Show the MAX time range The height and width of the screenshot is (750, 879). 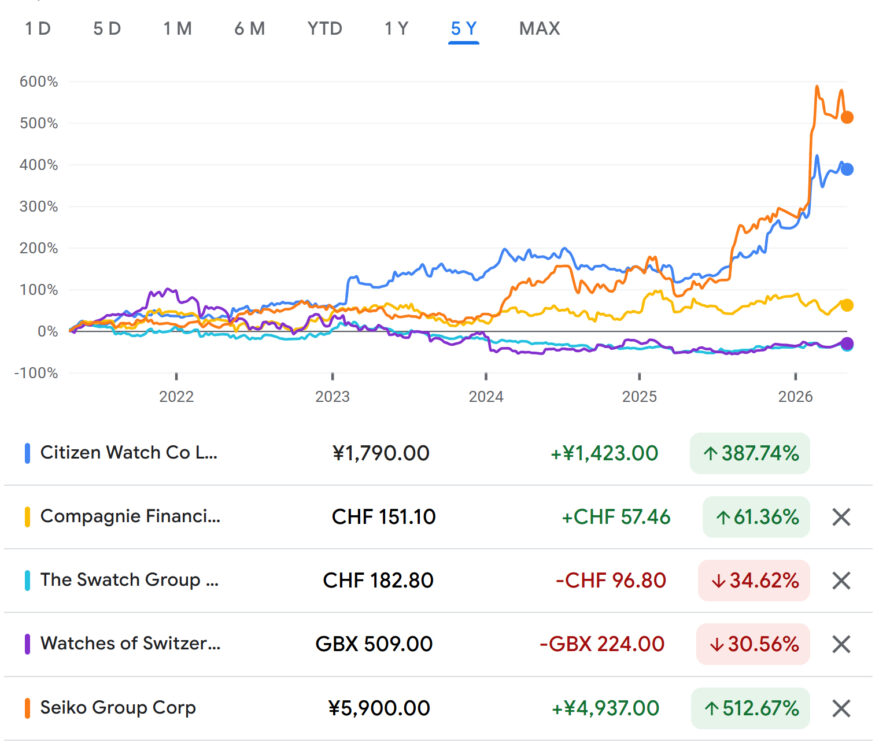tap(539, 28)
